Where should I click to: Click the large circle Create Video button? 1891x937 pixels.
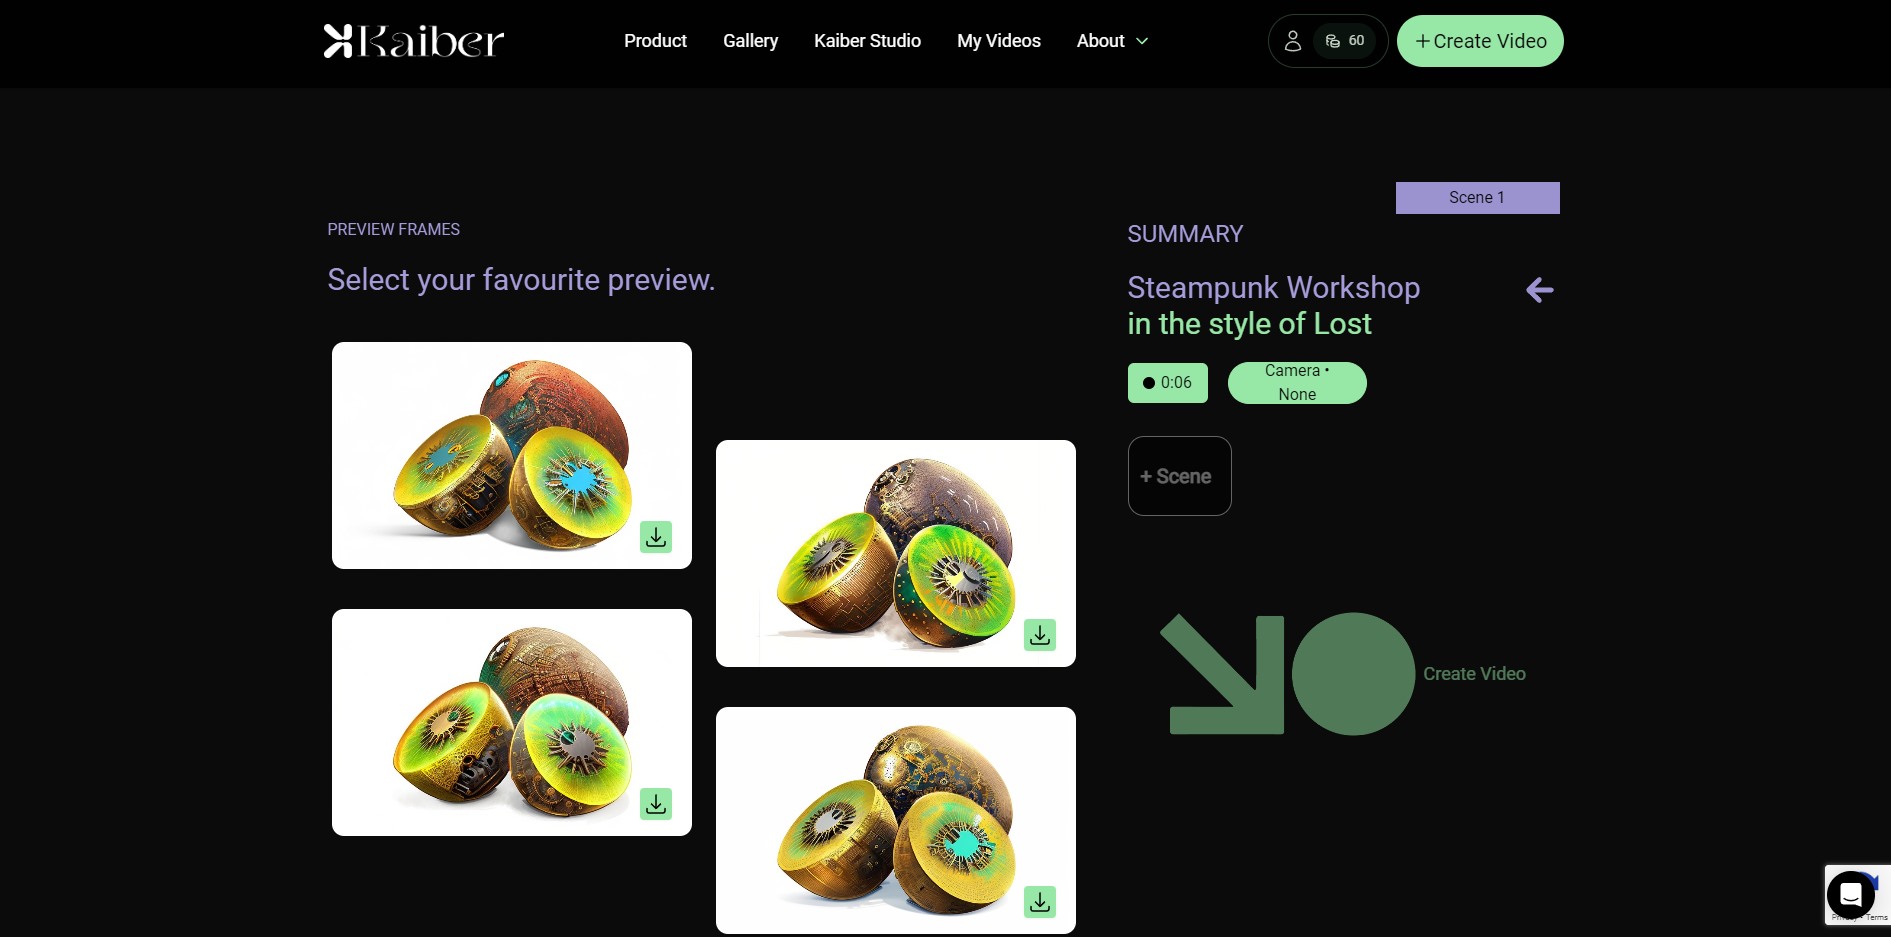point(1353,674)
